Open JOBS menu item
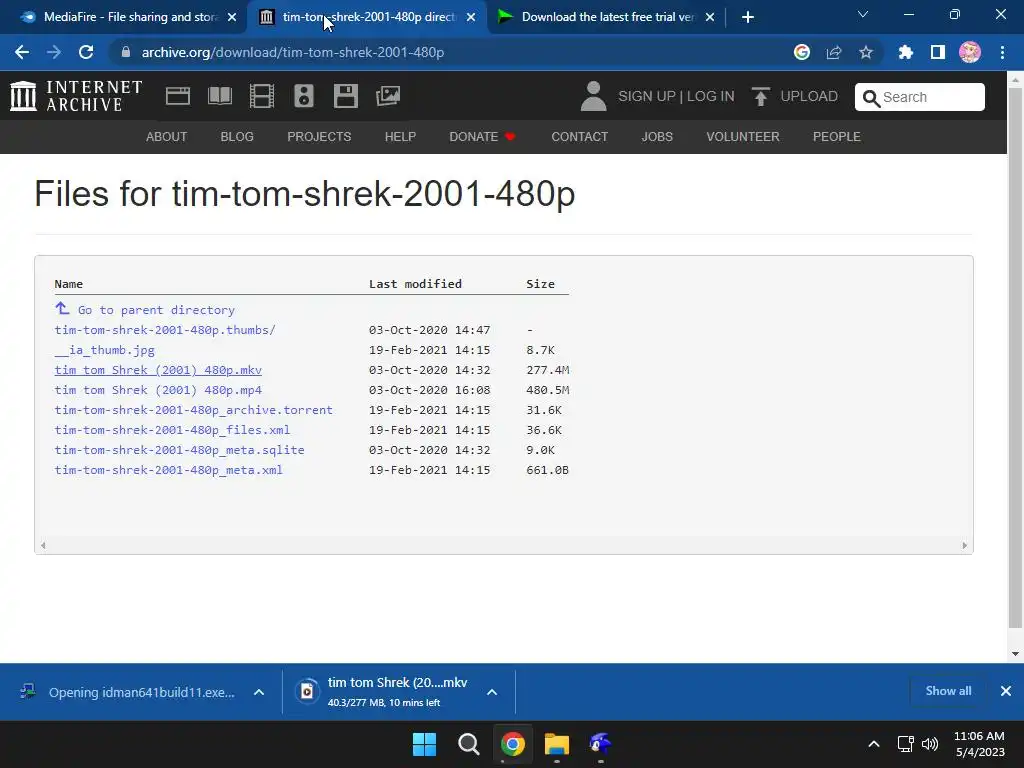1024x768 pixels. tap(657, 136)
